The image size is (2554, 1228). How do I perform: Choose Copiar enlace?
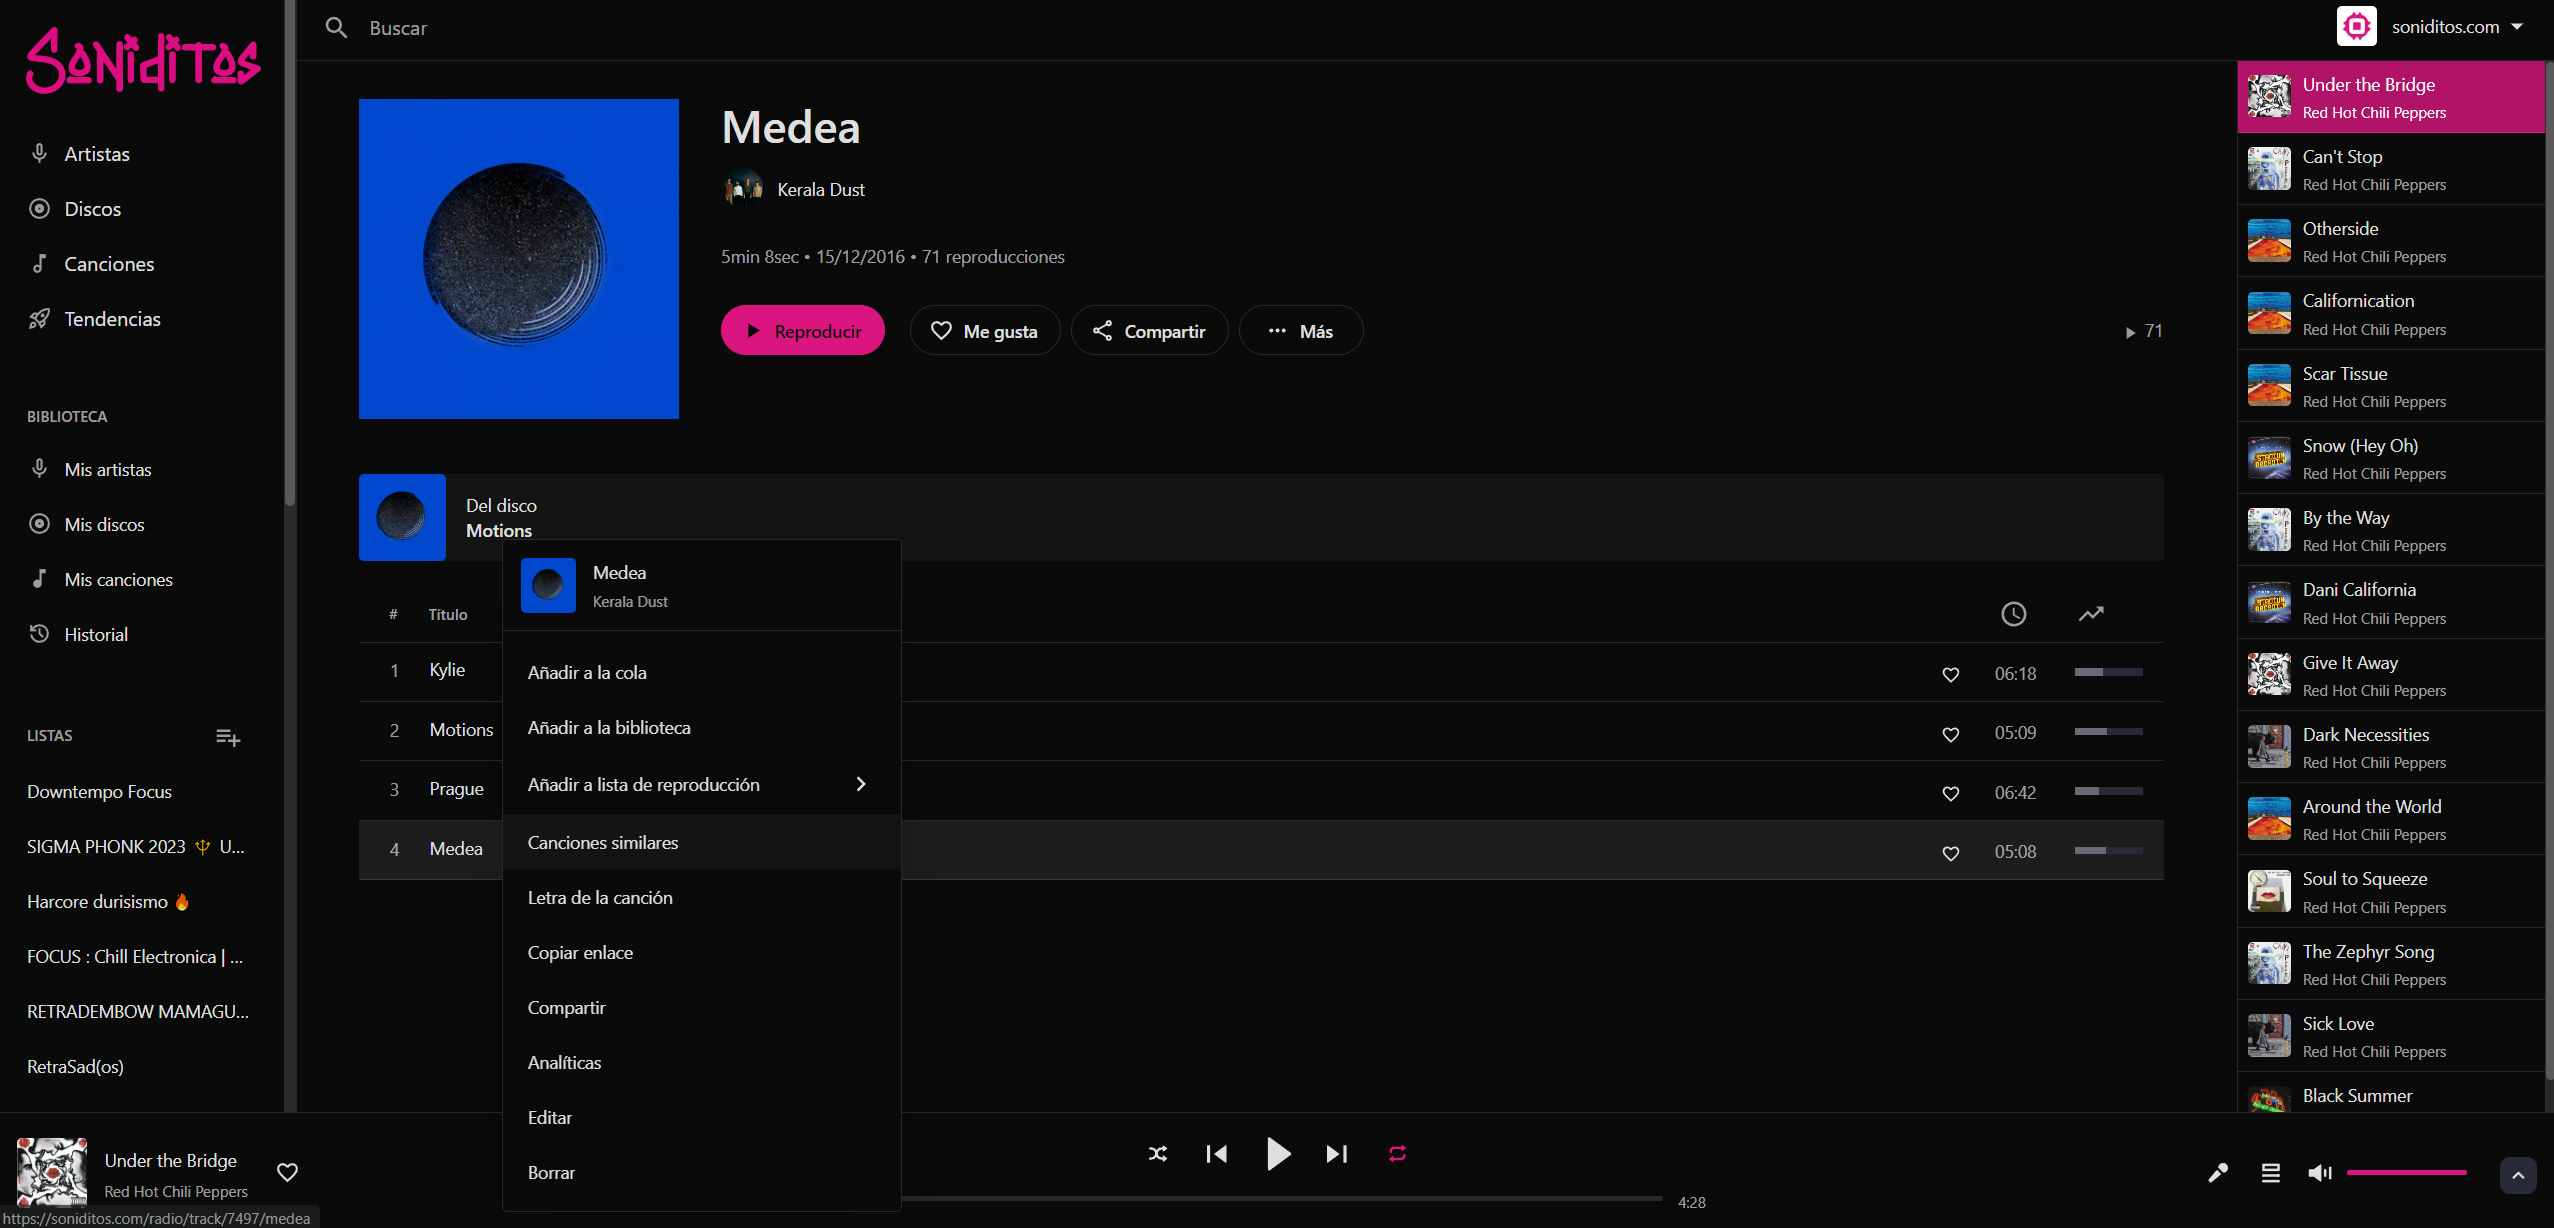coord(701,953)
